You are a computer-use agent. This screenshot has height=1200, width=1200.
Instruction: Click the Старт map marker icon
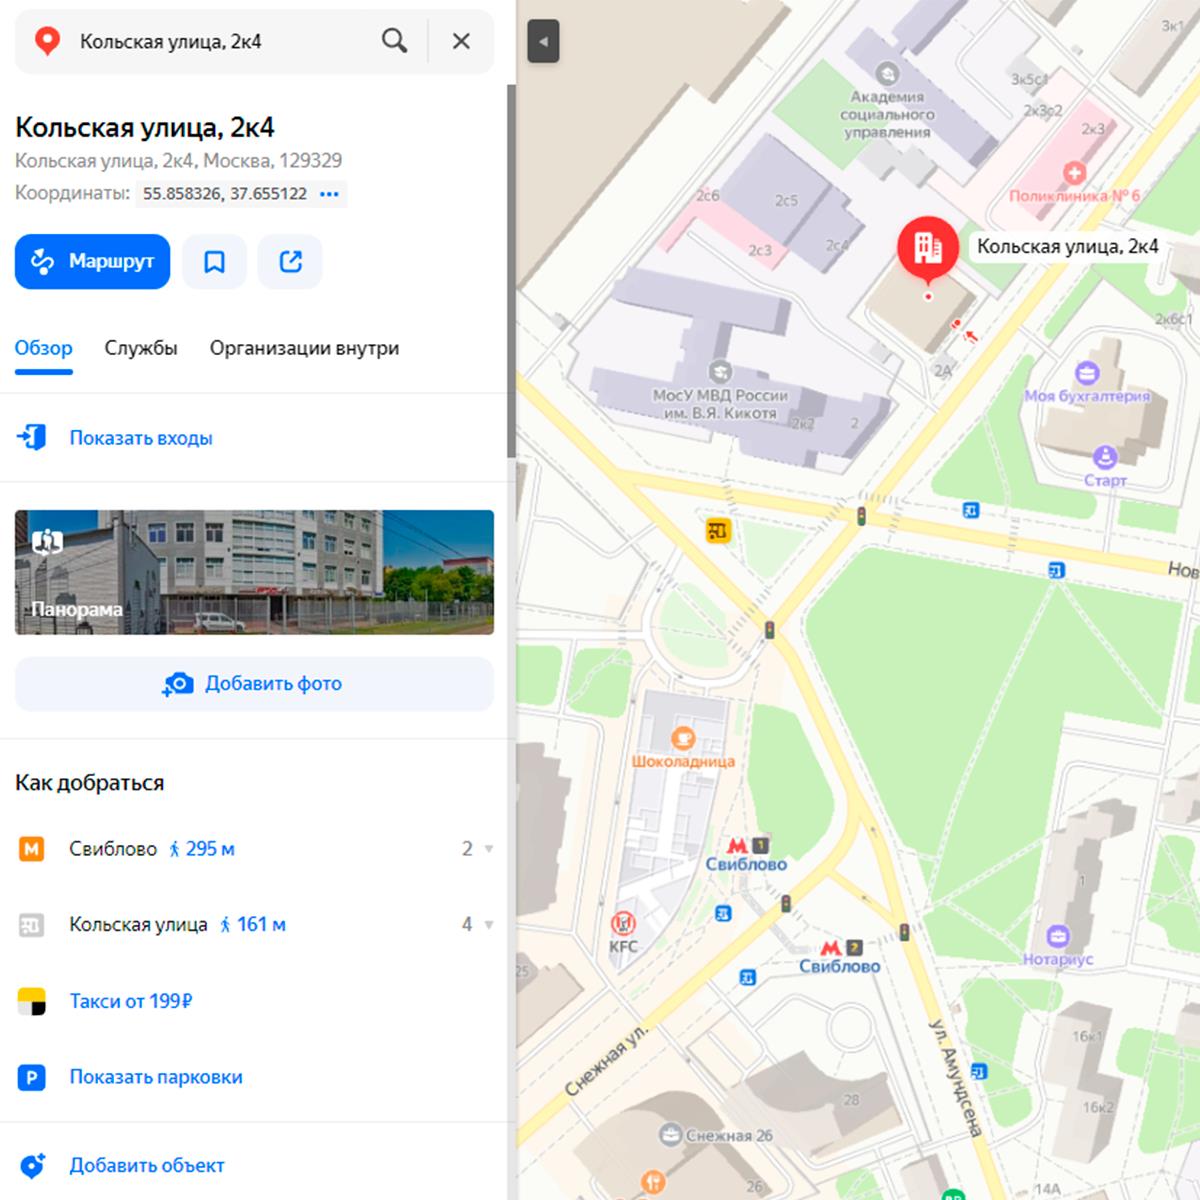[x=1105, y=458]
